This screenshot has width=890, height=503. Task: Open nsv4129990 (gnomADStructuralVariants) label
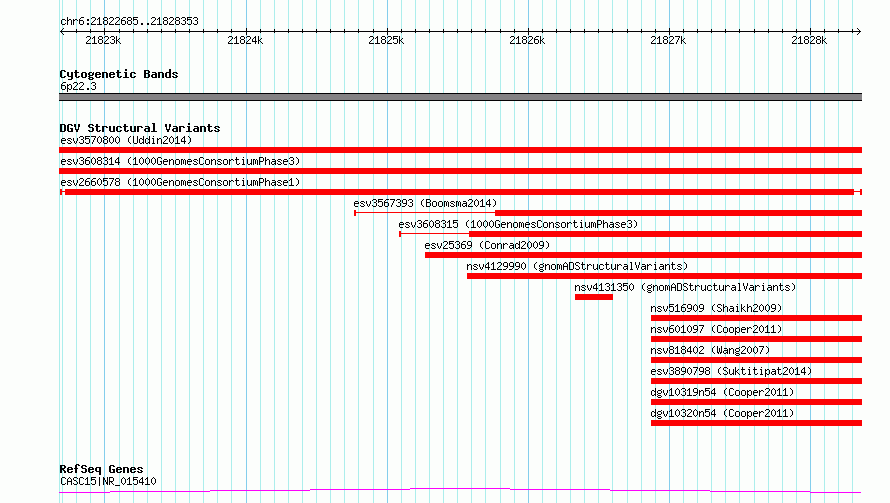[577, 266]
